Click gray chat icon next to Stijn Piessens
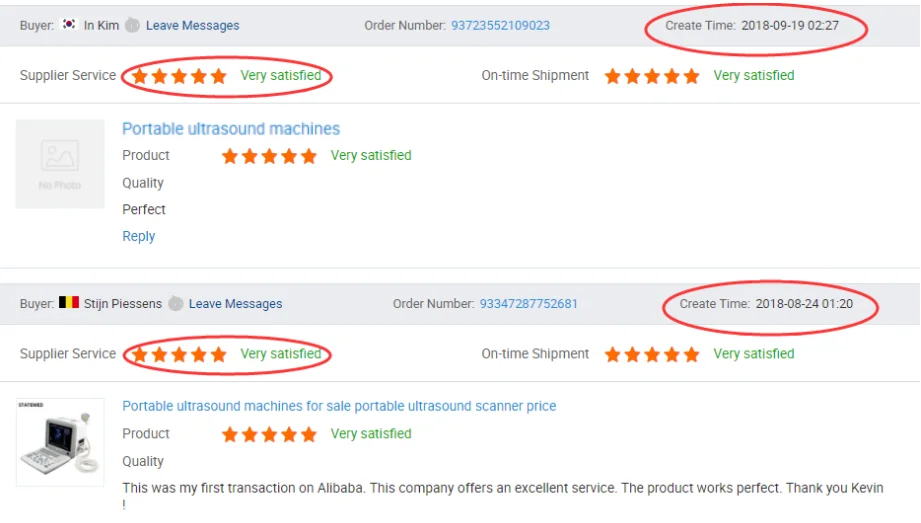This screenshot has width=921, height=523. pos(176,303)
